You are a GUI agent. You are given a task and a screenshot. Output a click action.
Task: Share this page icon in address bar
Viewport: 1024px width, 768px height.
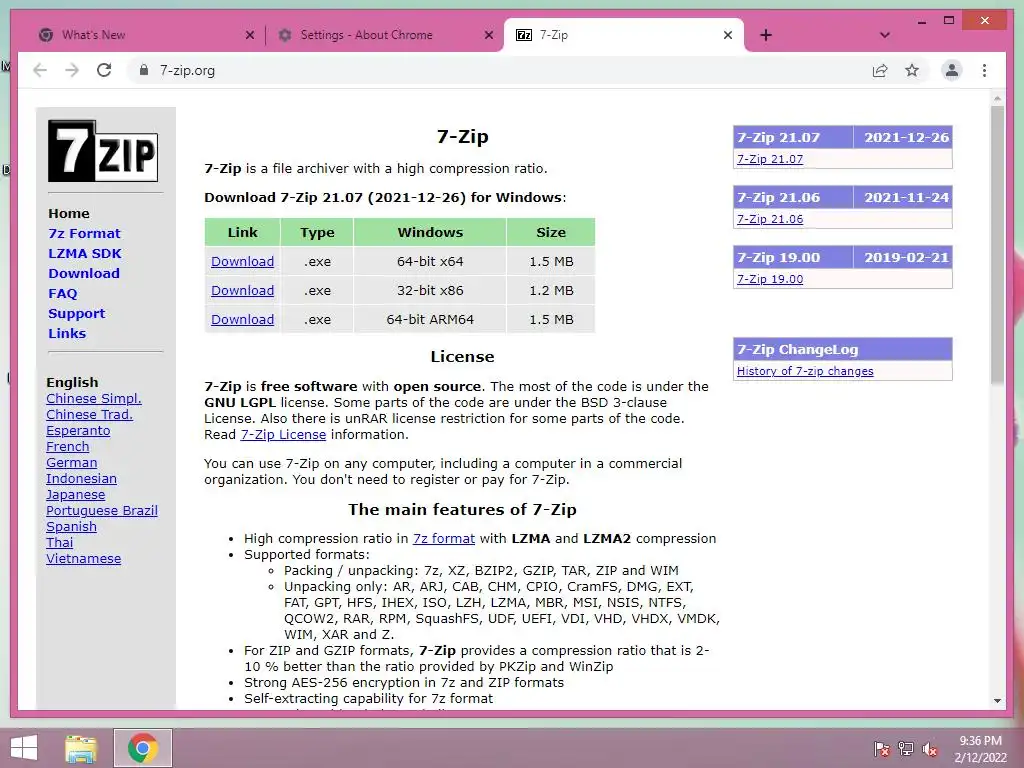coord(880,71)
